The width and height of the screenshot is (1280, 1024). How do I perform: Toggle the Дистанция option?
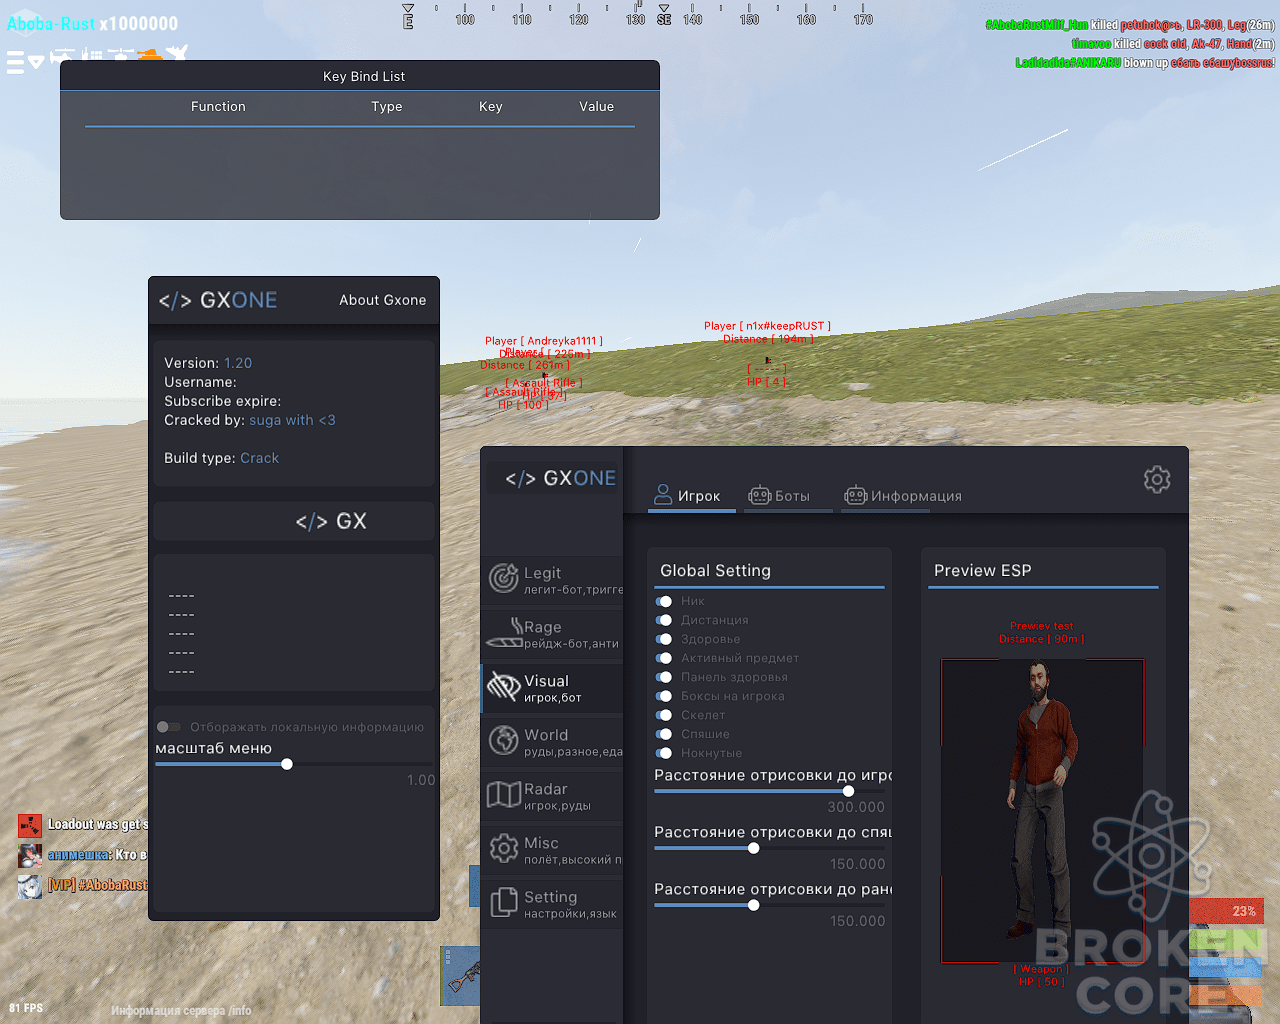[x=664, y=620]
